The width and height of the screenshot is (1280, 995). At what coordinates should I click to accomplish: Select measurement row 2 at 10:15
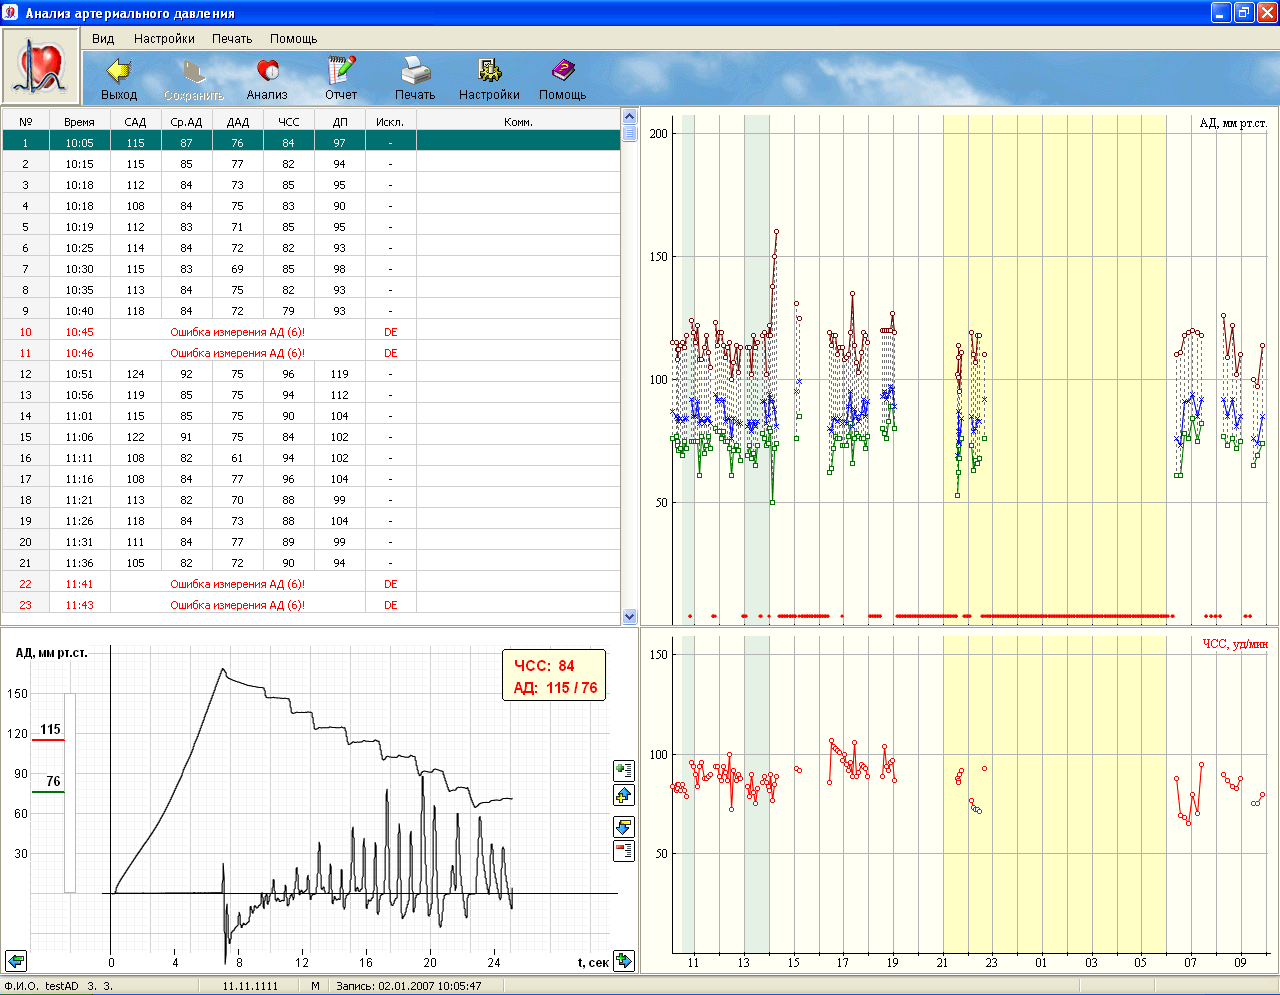tap(311, 164)
